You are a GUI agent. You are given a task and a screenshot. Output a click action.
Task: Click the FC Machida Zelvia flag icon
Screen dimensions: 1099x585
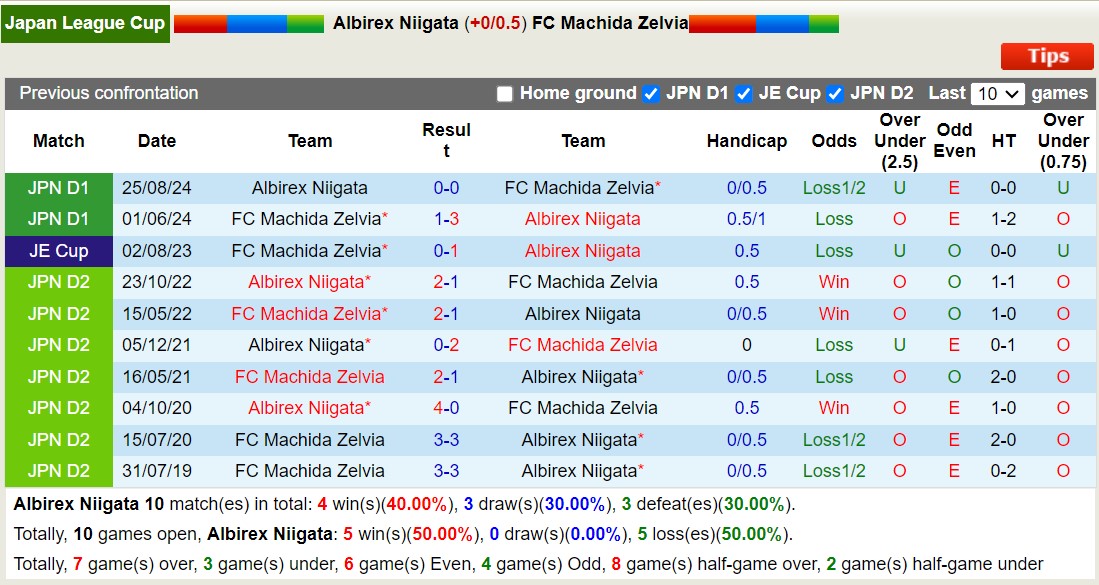click(x=765, y=25)
